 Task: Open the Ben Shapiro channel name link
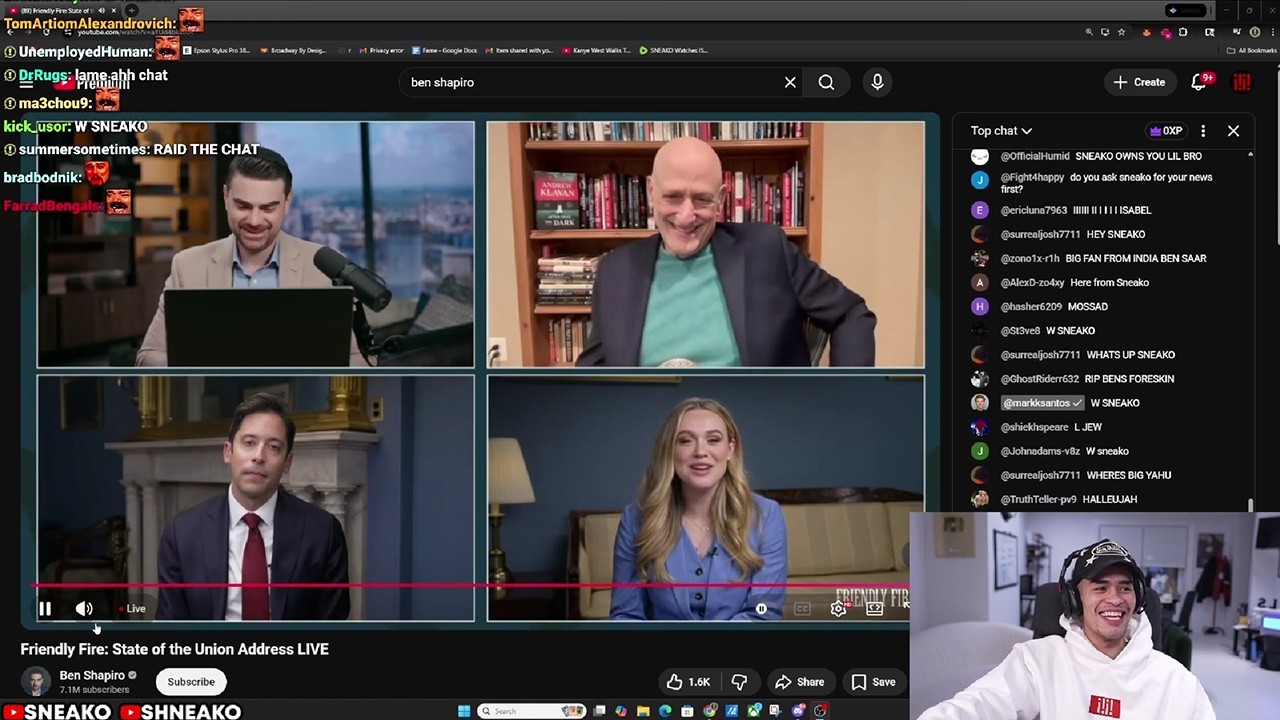tap(92, 675)
